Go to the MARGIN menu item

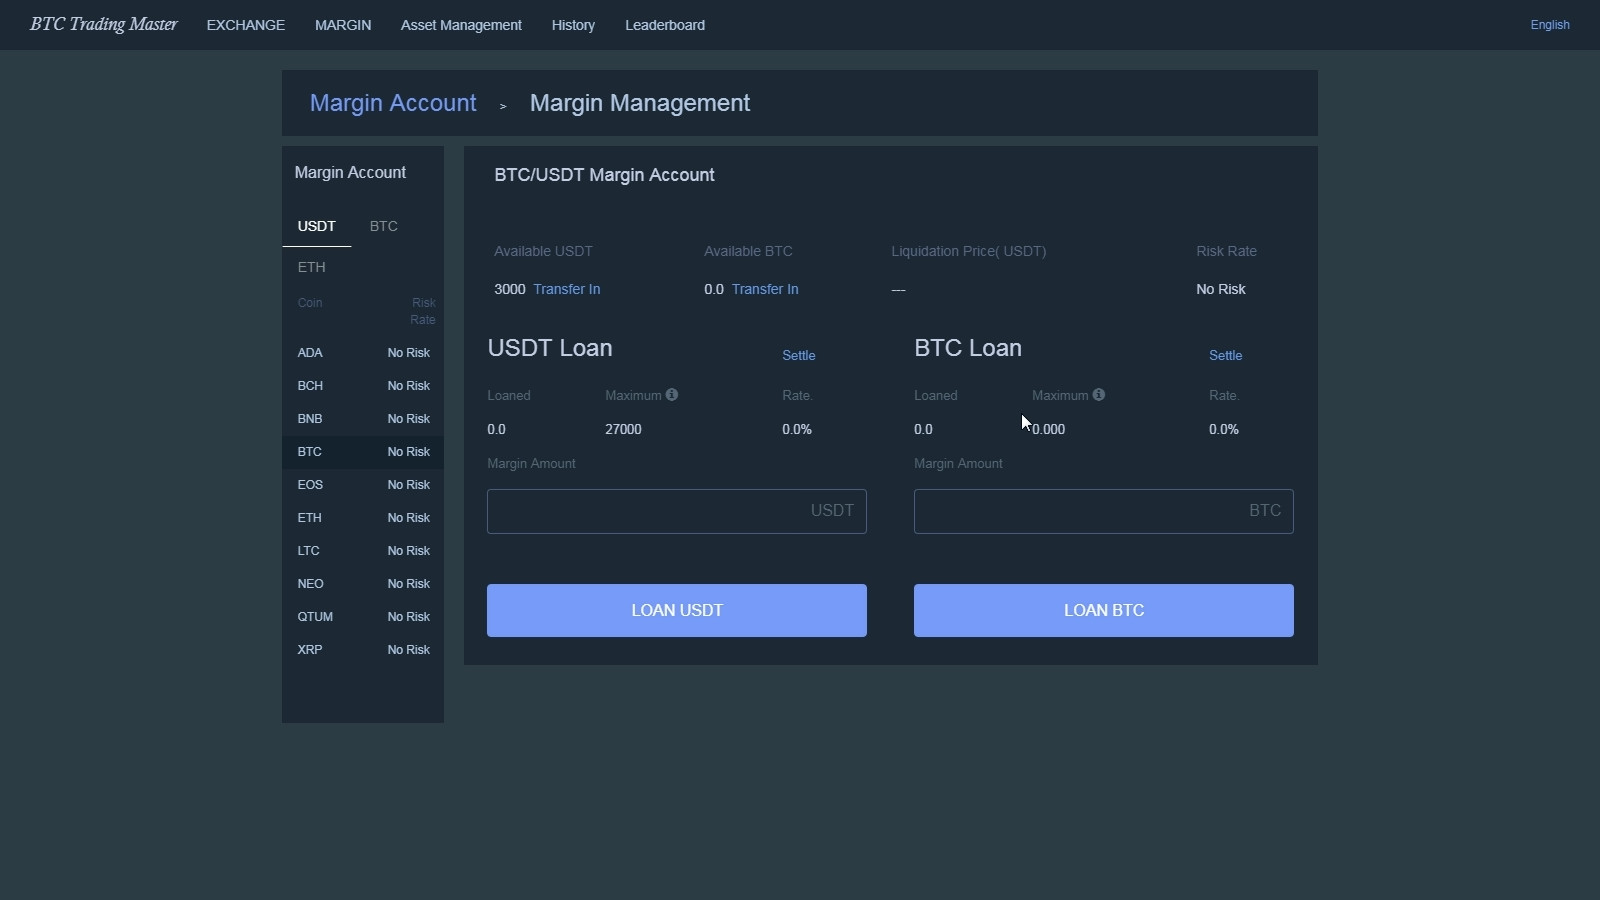(343, 25)
